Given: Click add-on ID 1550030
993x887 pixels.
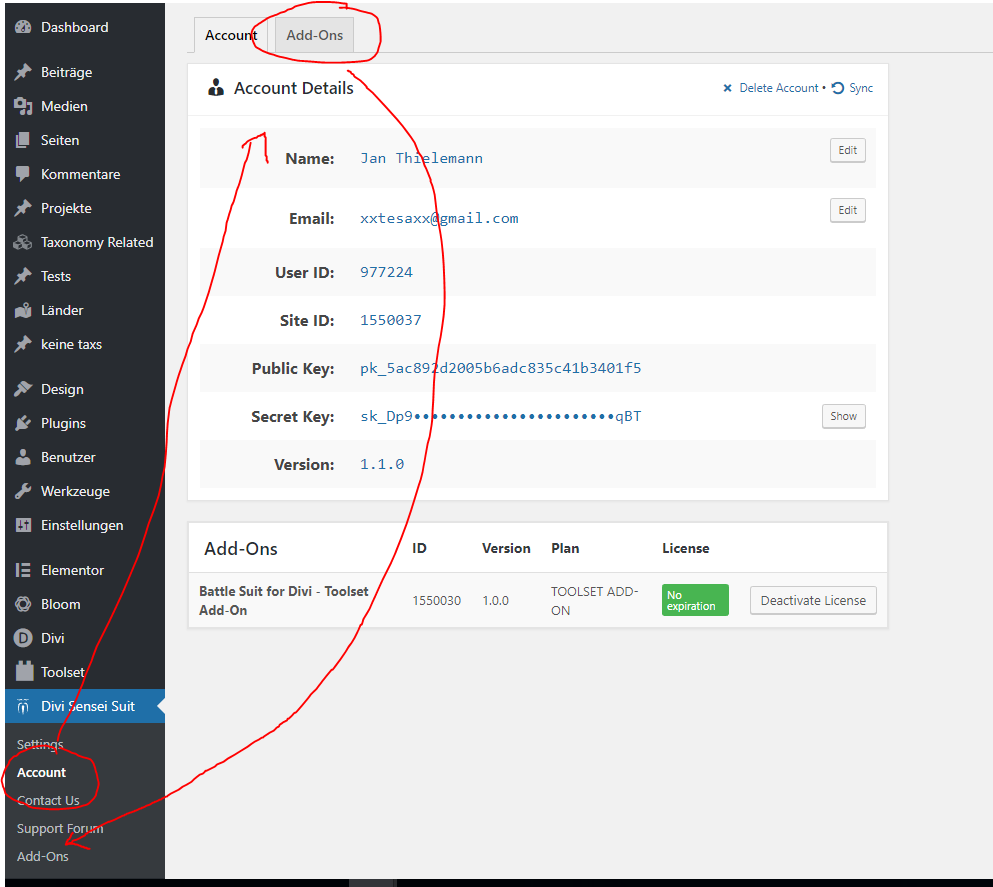Looking at the screenshot, I should 436,600.
